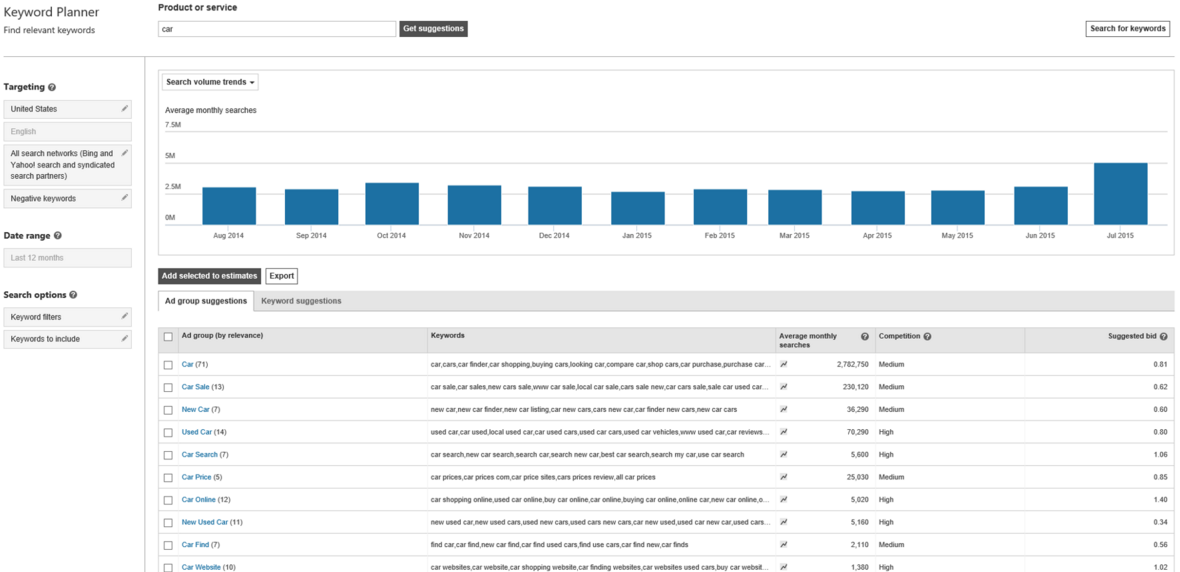Click the Jul 2015 bar in the chart
The height and width of the screenshot is (572, 1180).
[x=1121, y=193]
